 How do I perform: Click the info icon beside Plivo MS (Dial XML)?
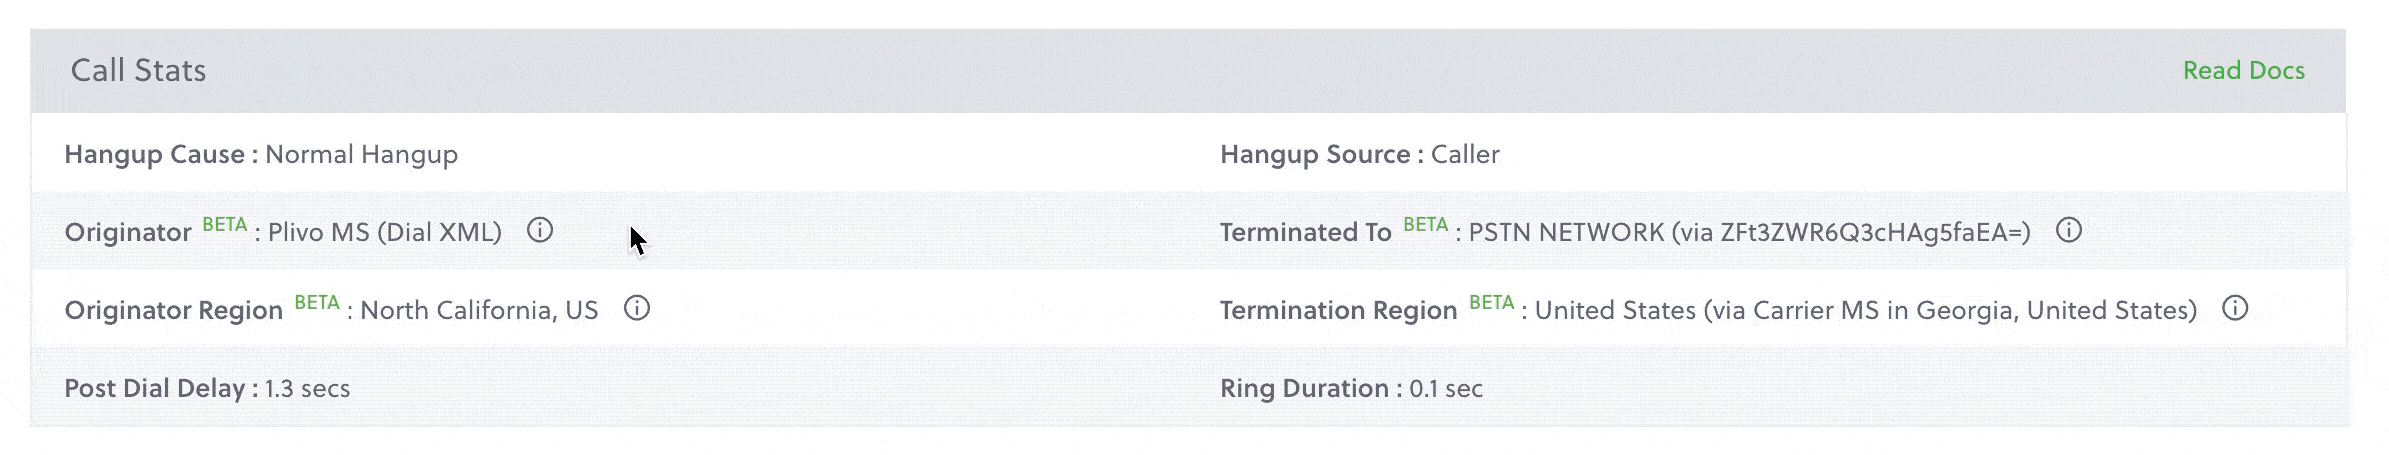point(540,231)
